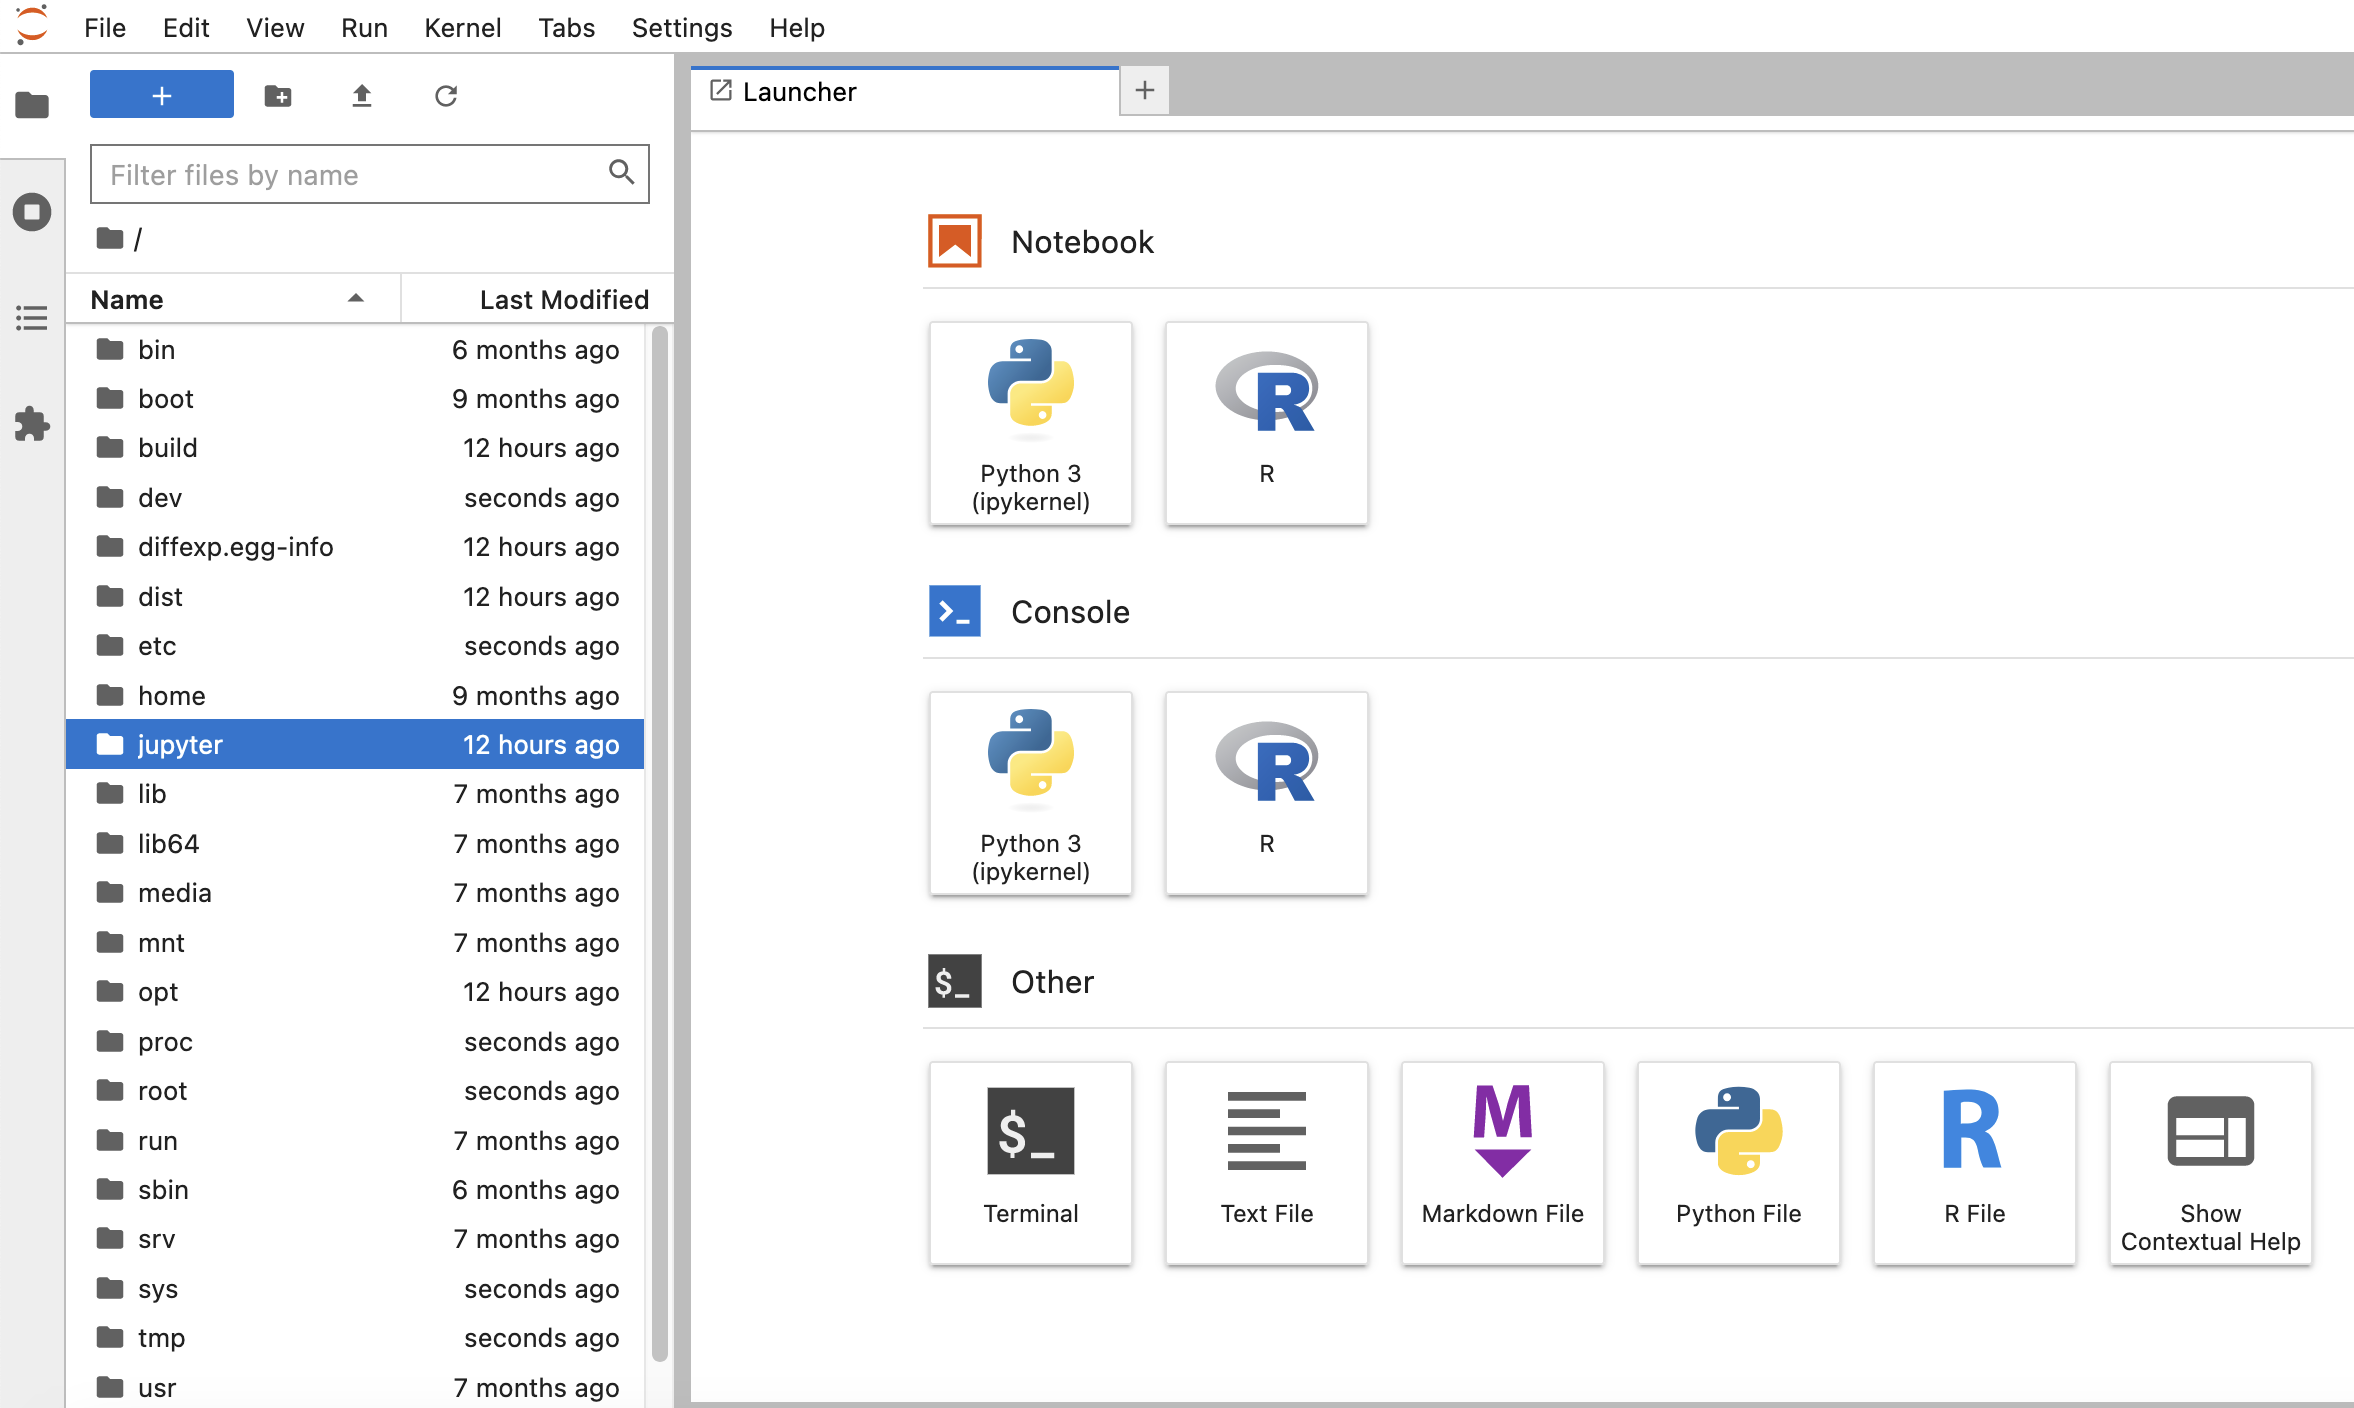
Task: Open the Extension Manager puzzle icon
Action: click(32, 424)
